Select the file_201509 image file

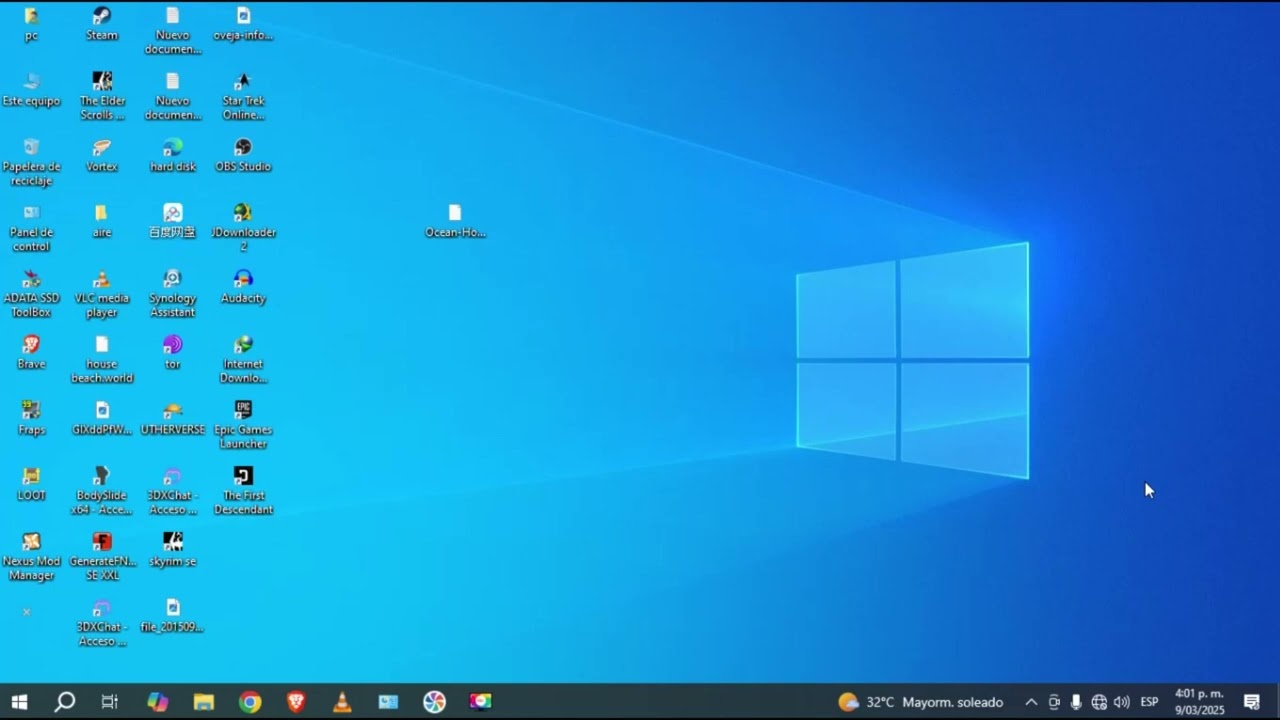click(173, 616)
